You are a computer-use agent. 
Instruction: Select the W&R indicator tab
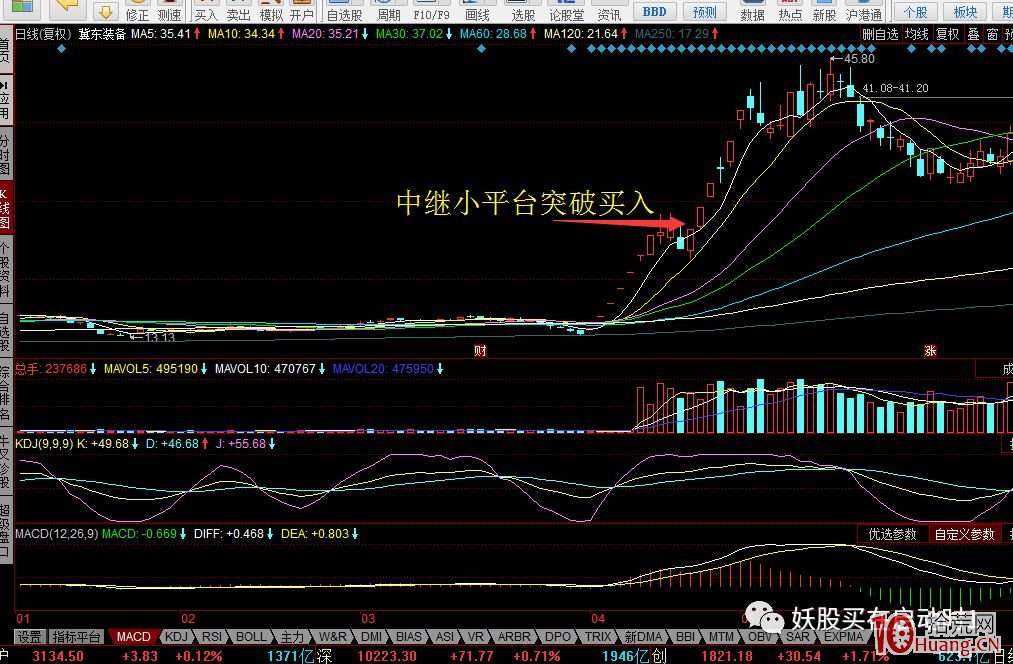[x=332, y=637]
